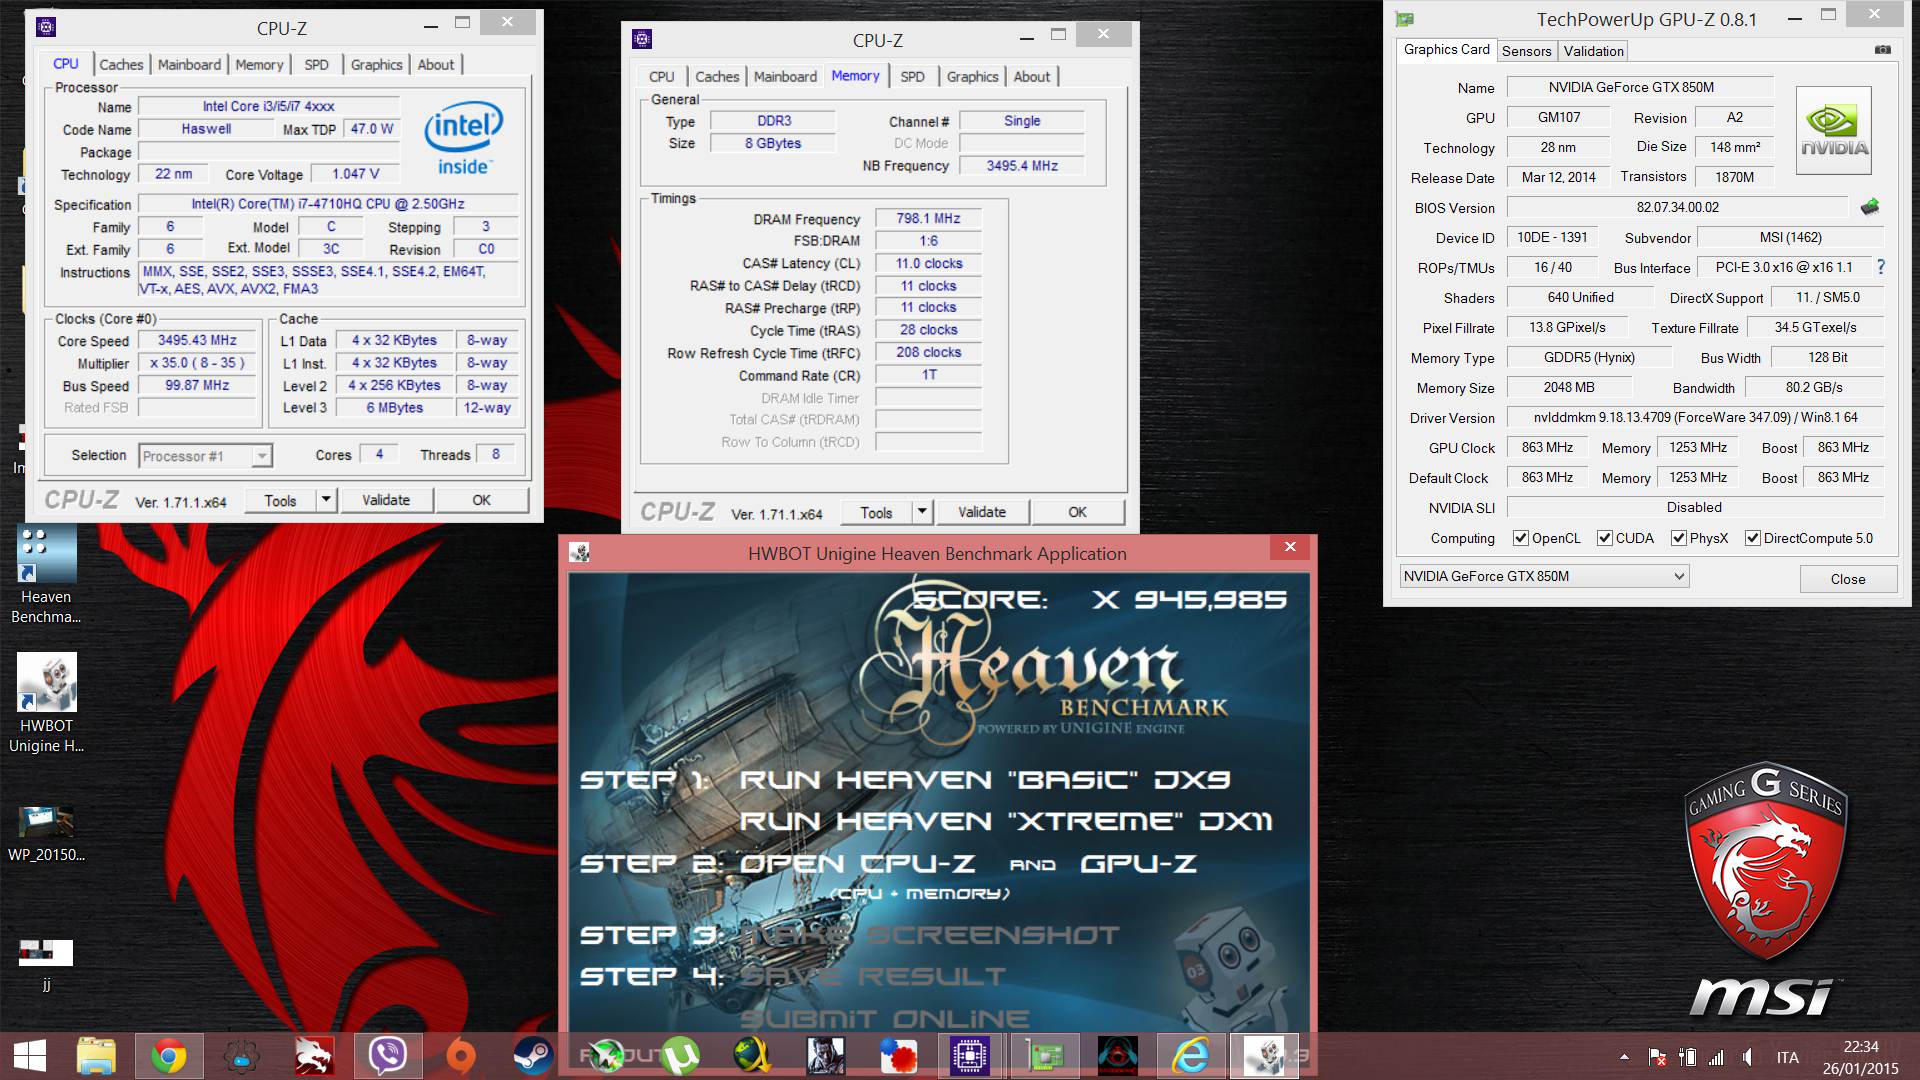
Task: Switch to HWBOT Heaven taskbar icon
Action: click(x=1264, y=1056)
